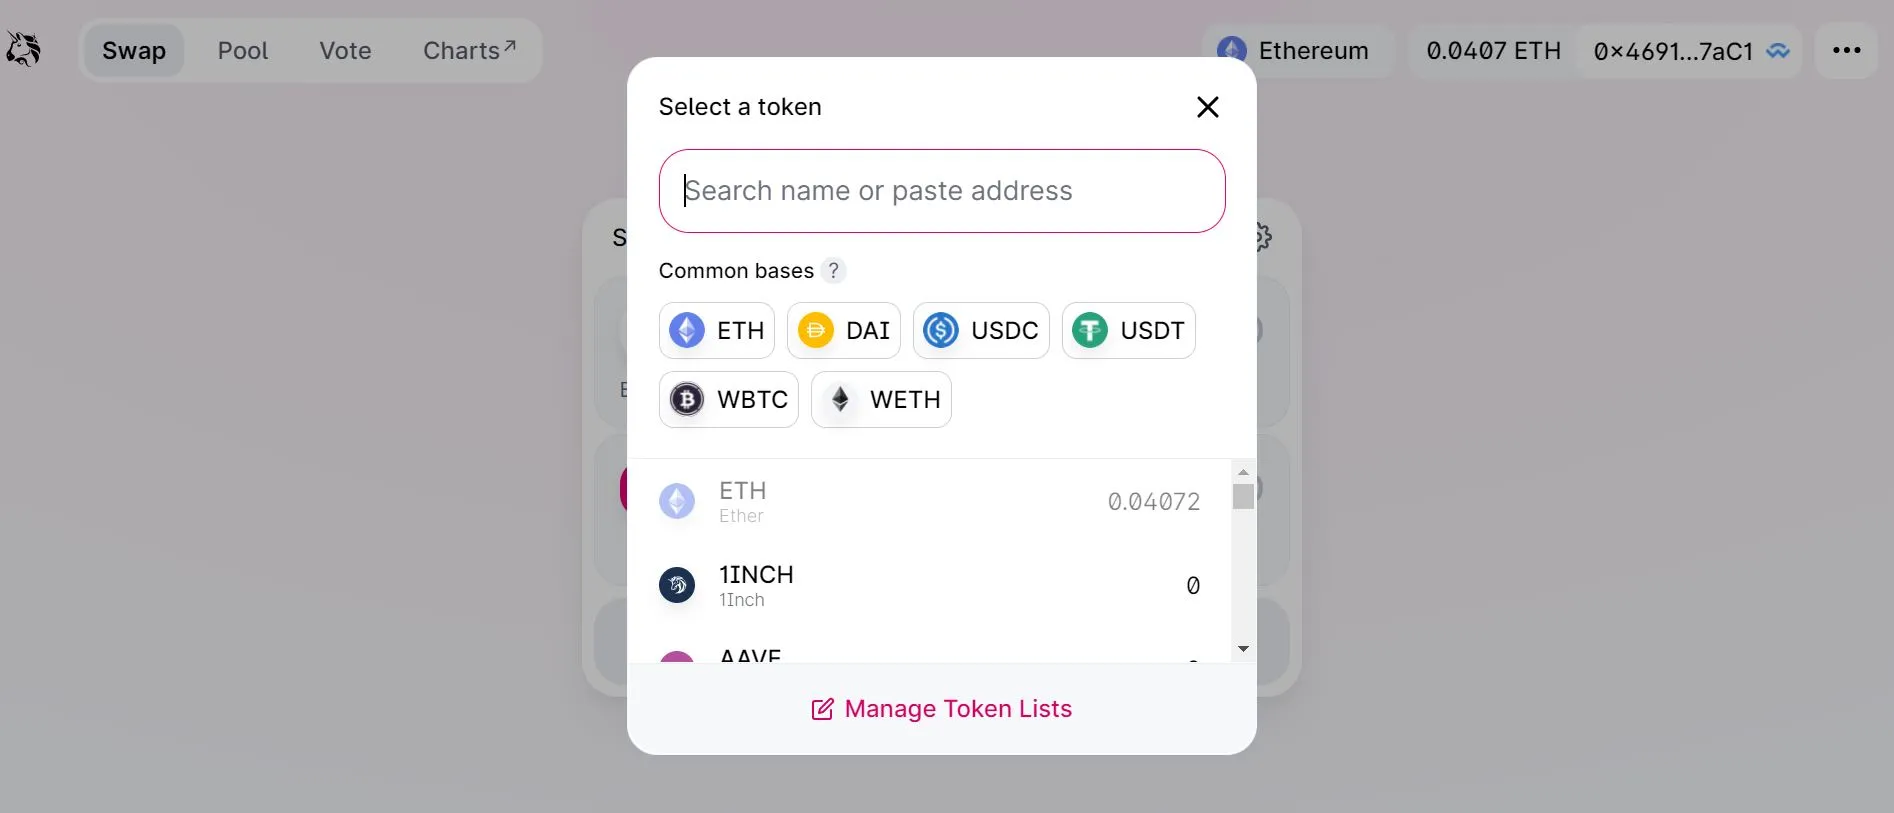Open the Ethereum network selector

[x=1294, y=51]
